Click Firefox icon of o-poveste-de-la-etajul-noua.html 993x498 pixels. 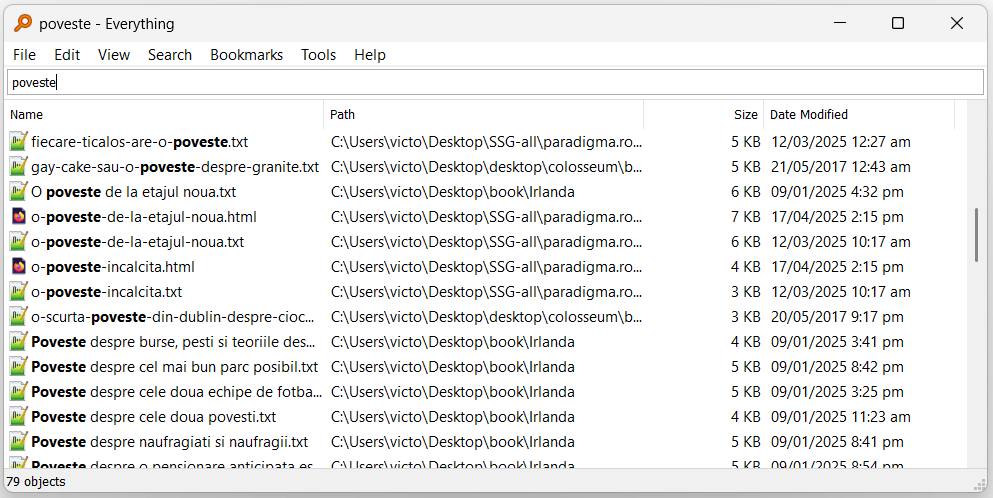[x=19, y=217]
